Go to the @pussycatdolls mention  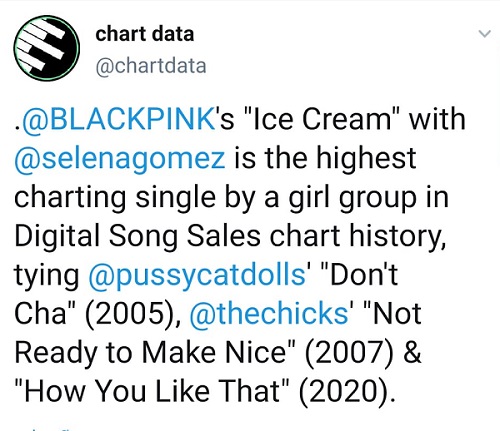tap(197, 275)
